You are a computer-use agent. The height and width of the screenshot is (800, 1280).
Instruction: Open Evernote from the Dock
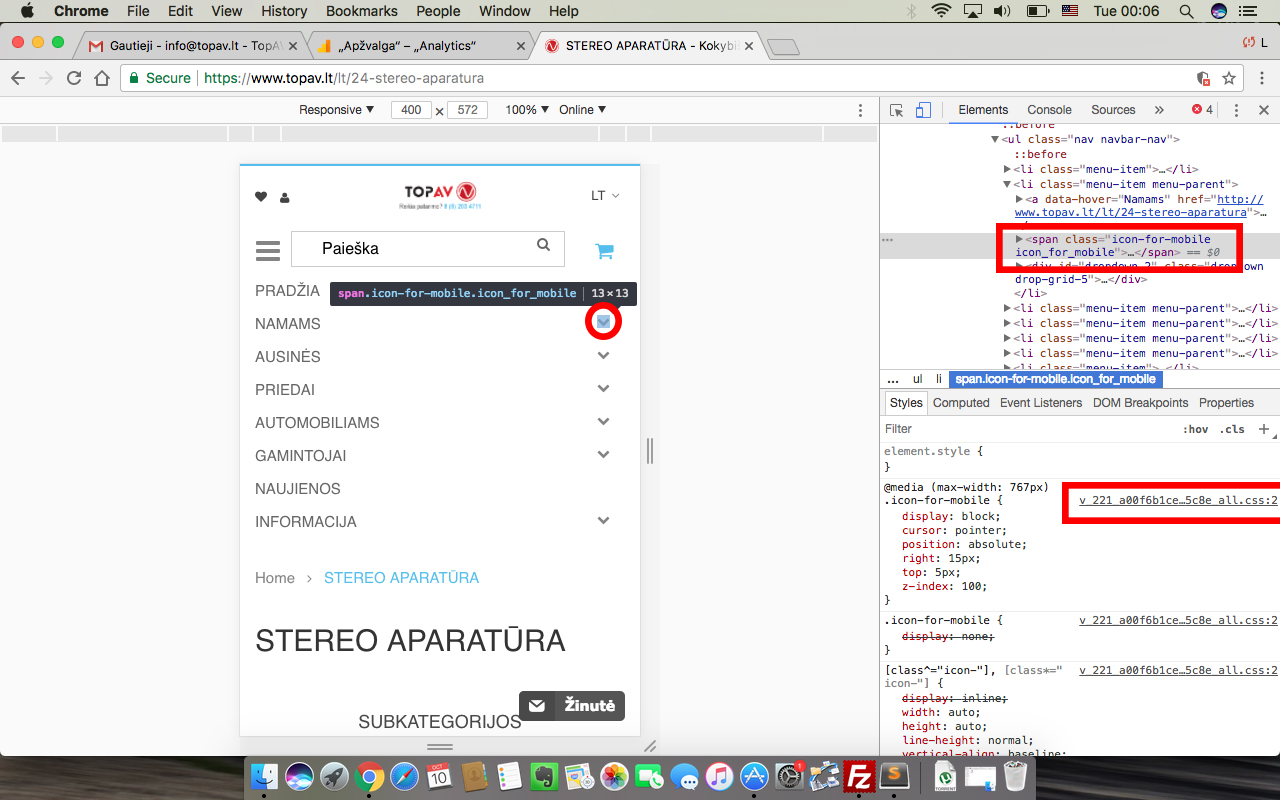pyautogui.click(x=545, y=776)
